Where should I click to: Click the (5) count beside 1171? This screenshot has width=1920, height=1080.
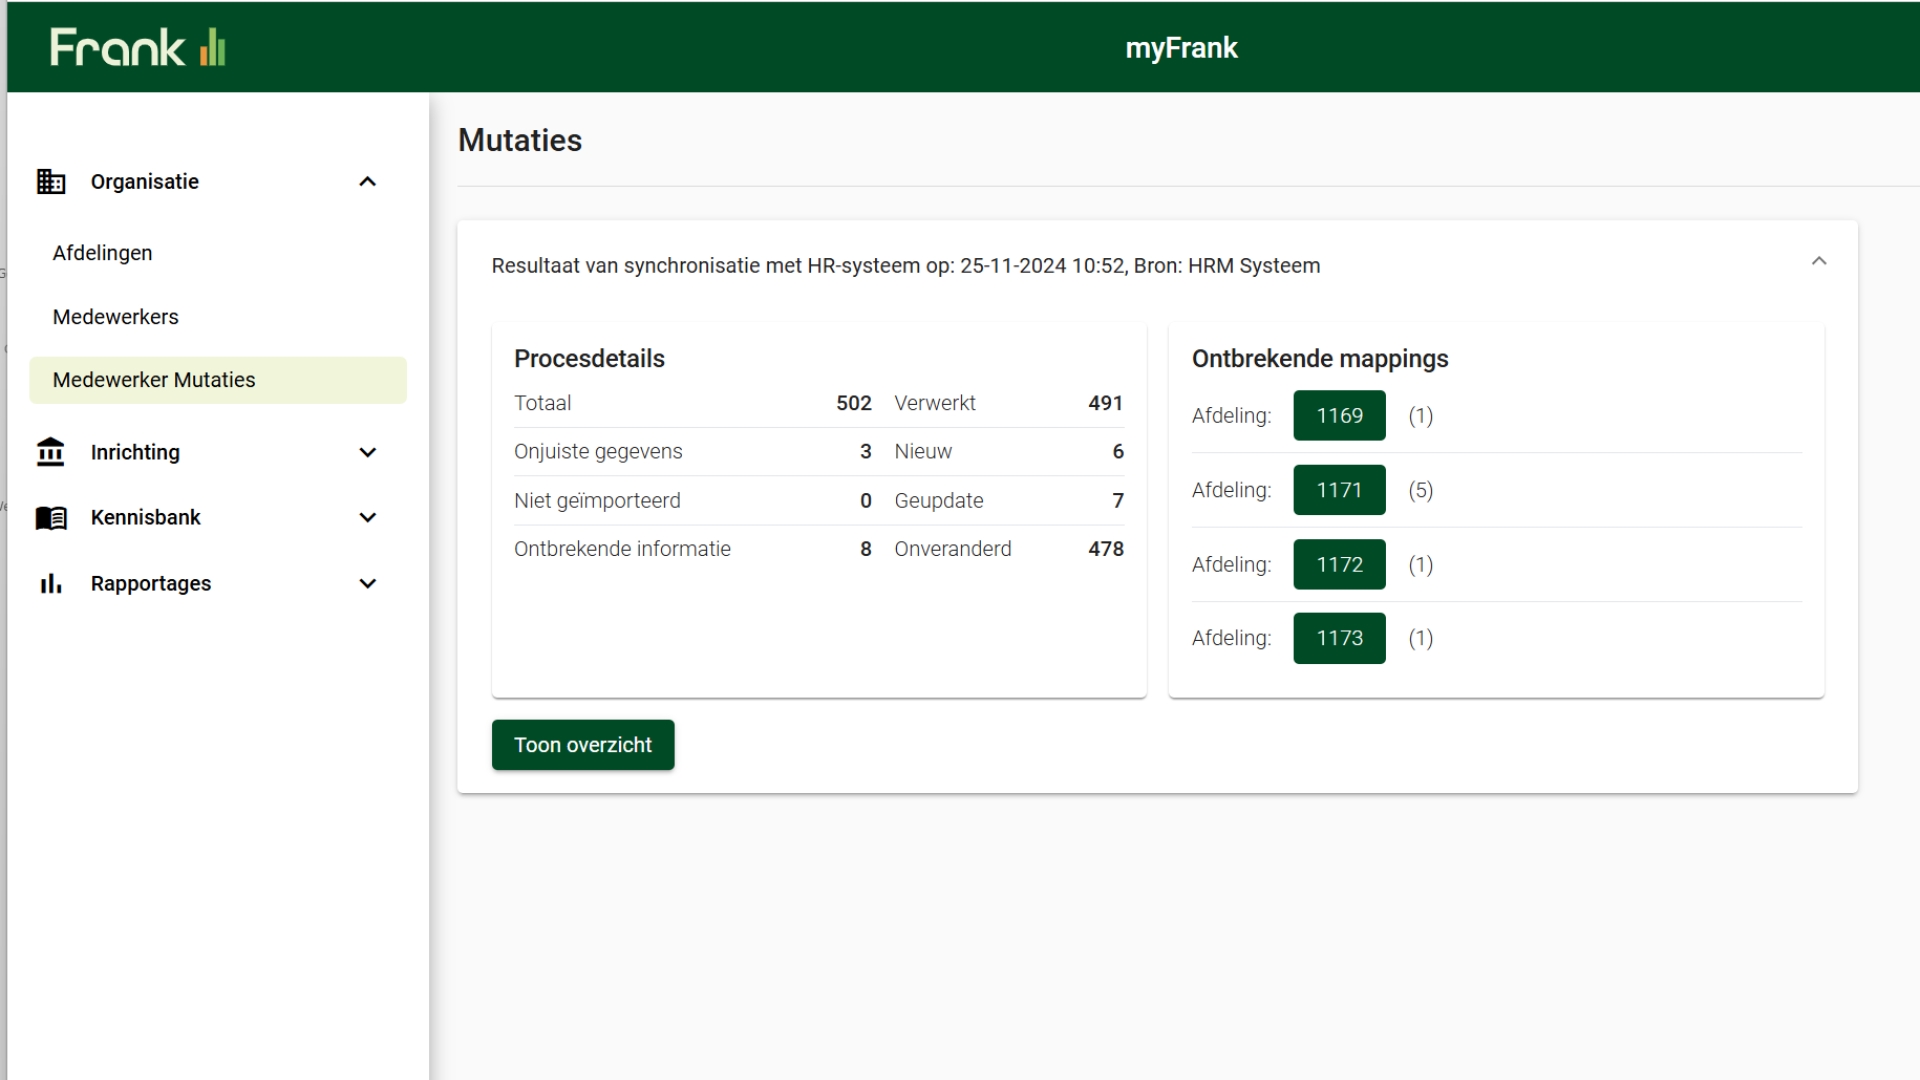(x=1421, y=490)
